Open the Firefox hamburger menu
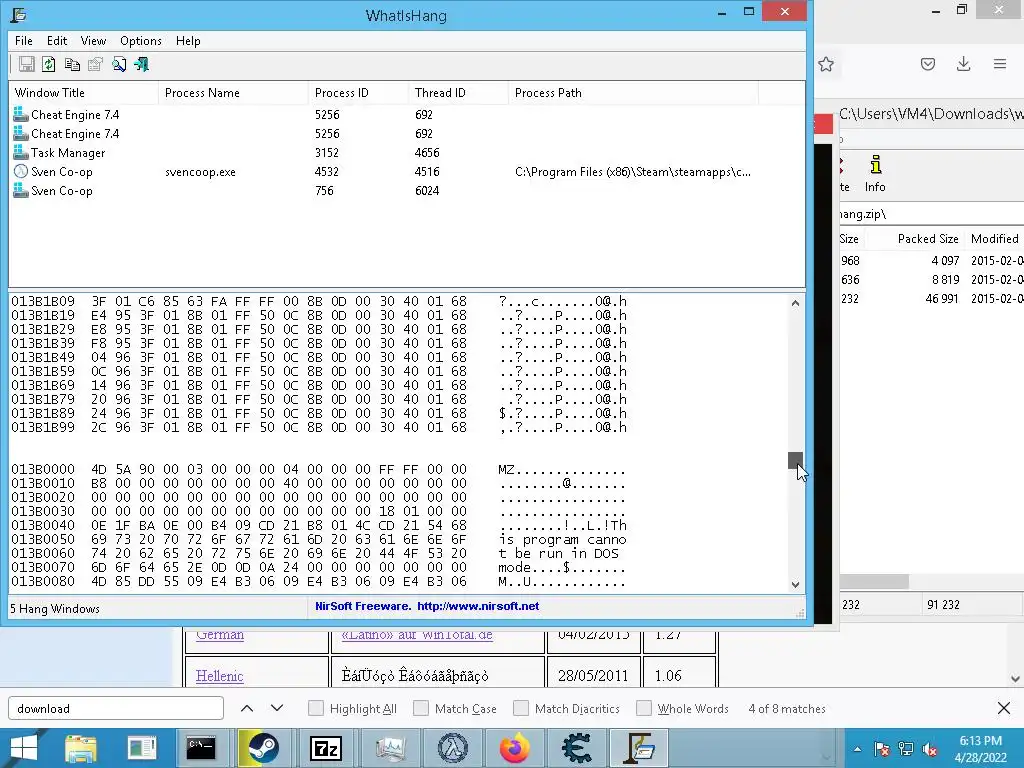Screen dimensions: 1024x768 click(x=1000, y=64)
